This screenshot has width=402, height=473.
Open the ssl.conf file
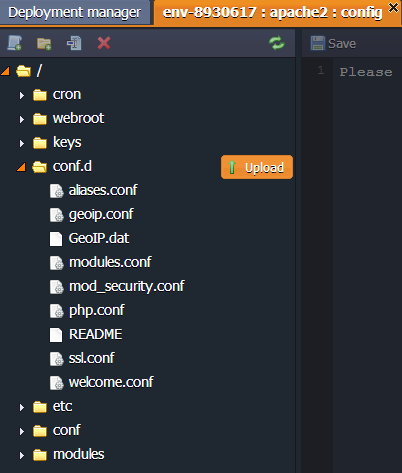pyautogui.click(x=92, y=358)
